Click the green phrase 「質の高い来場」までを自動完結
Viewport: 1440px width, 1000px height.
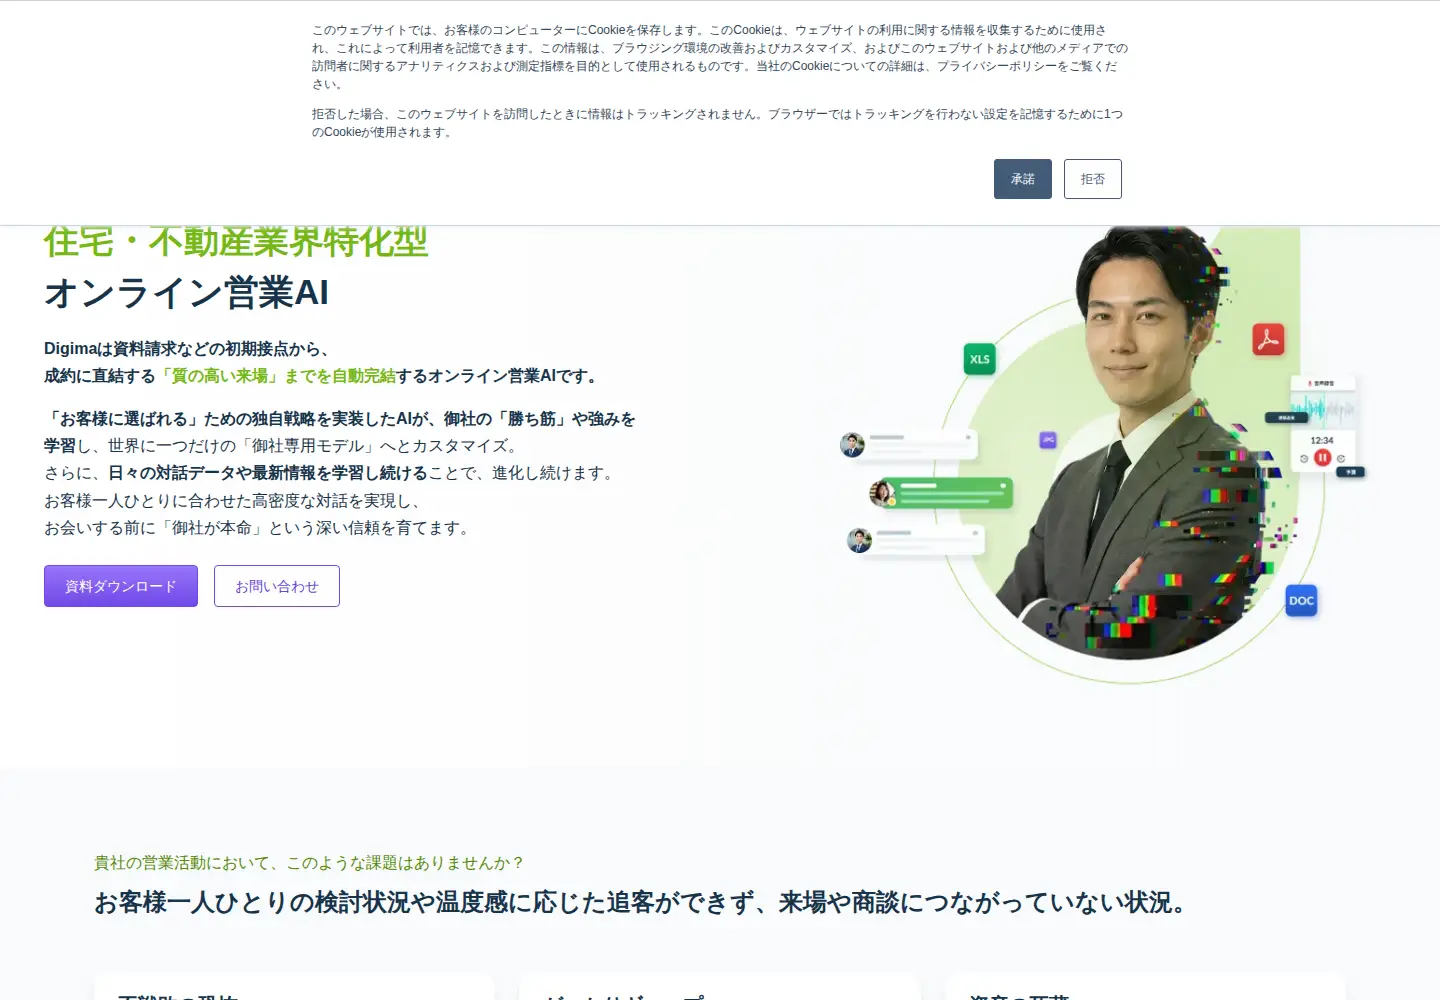(276, 376)
